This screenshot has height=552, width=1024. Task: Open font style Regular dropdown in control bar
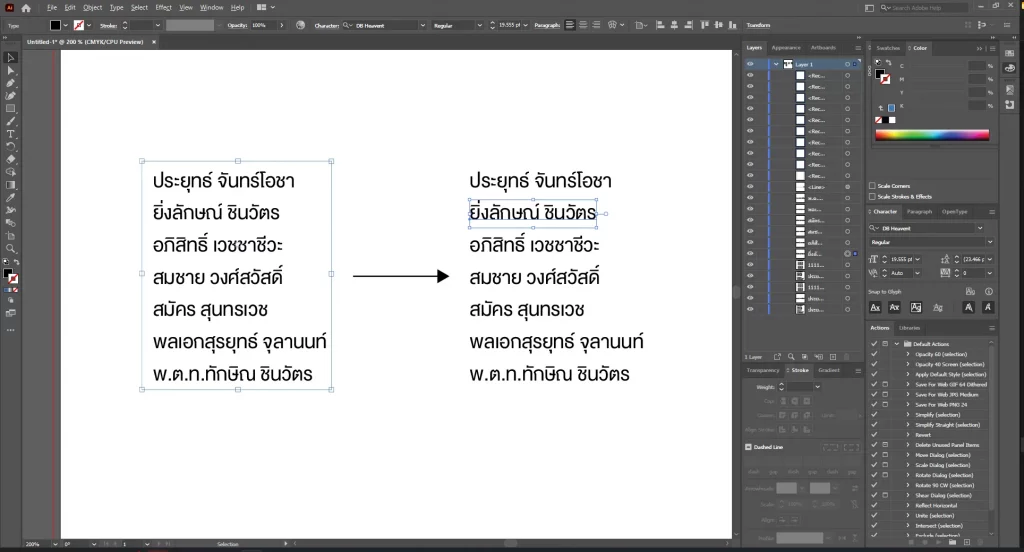point(479,25)
